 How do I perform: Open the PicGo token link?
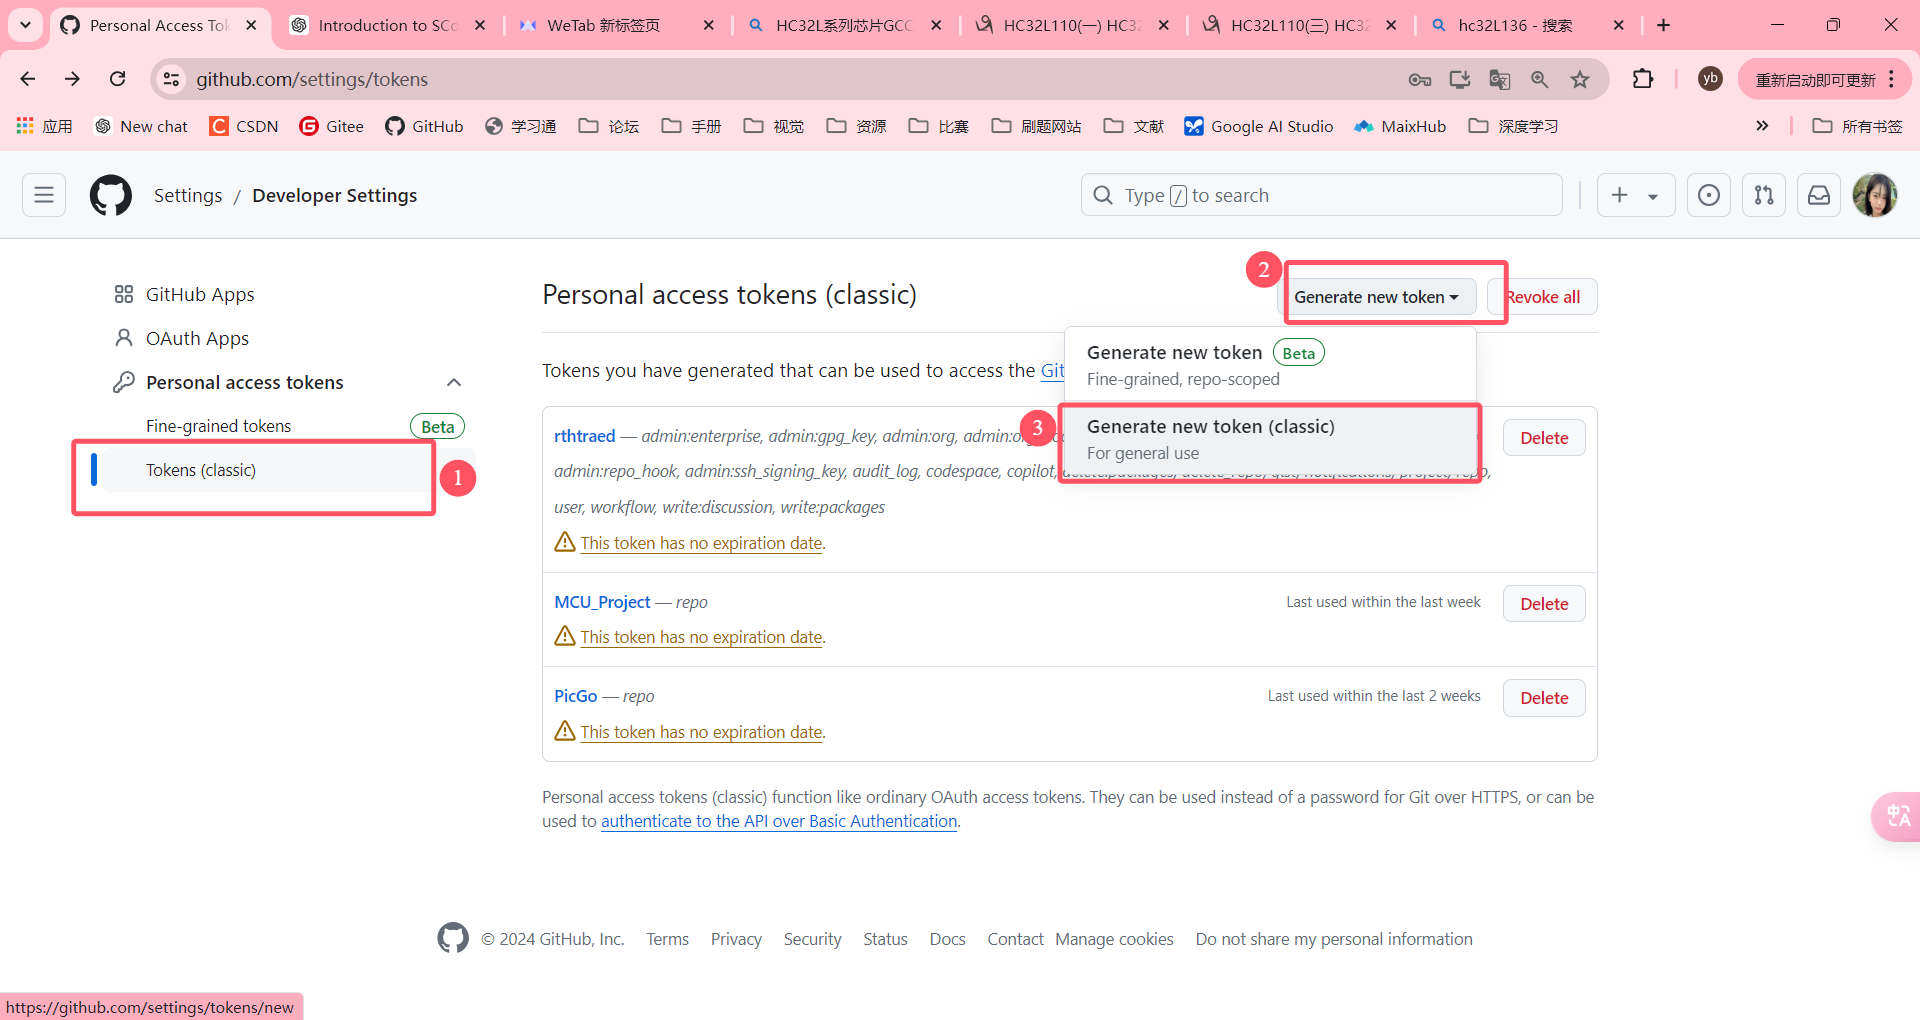(576, 696)
